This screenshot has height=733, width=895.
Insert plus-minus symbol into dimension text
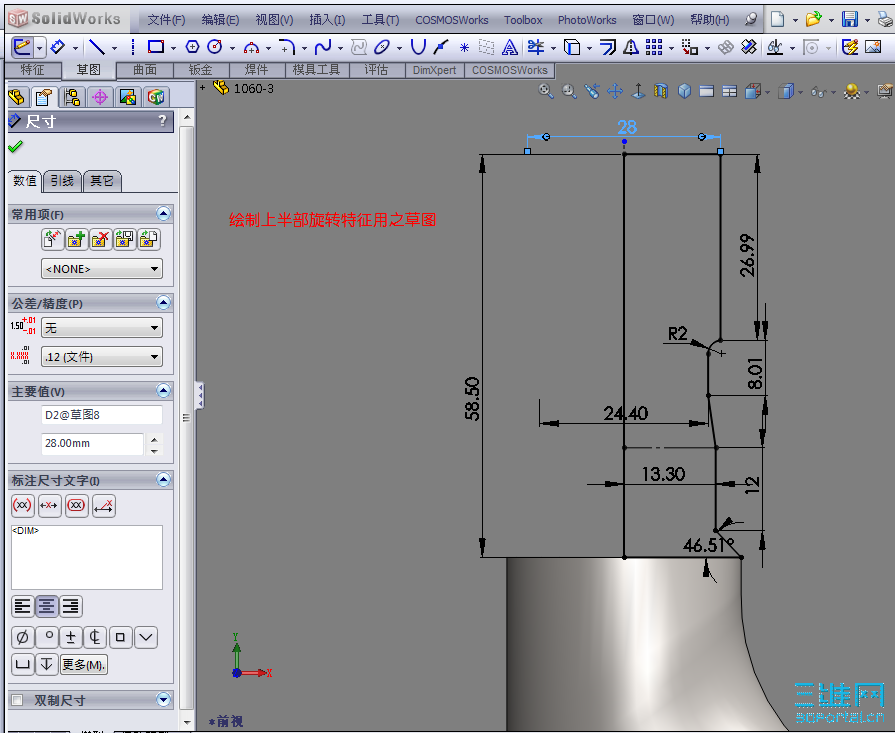[x=71, y=637]
